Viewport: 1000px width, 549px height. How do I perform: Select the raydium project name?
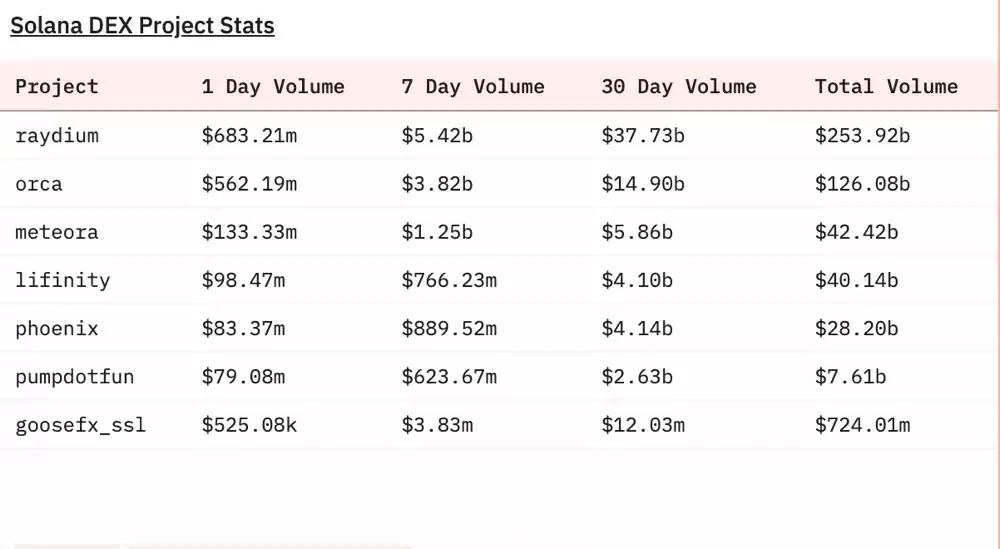click(x=57, y=135)
